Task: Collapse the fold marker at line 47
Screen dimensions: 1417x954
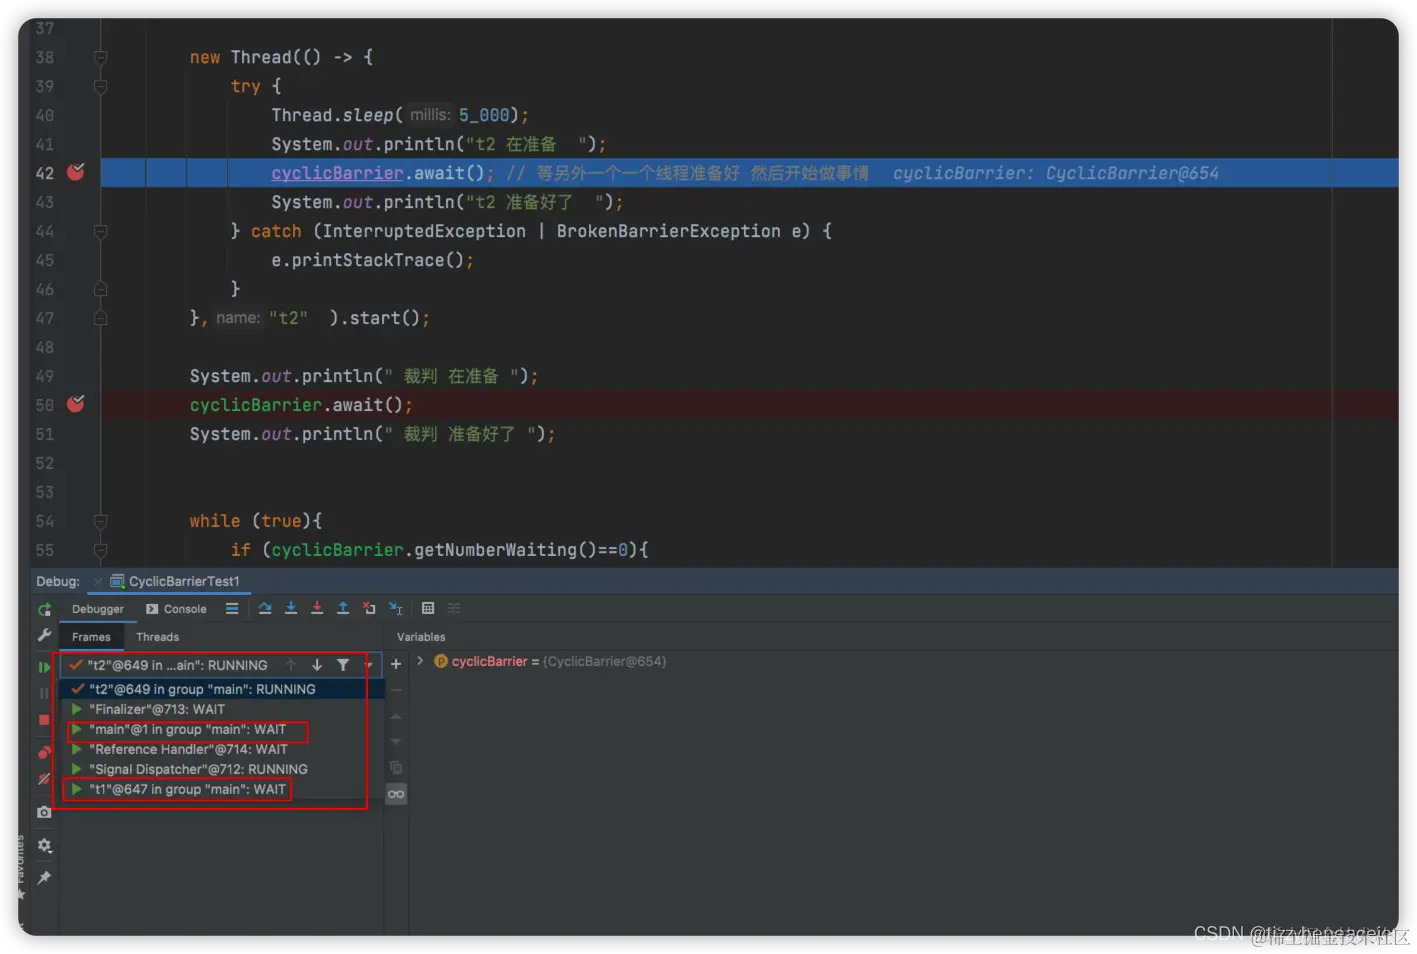Action: [x=100, y=318]
